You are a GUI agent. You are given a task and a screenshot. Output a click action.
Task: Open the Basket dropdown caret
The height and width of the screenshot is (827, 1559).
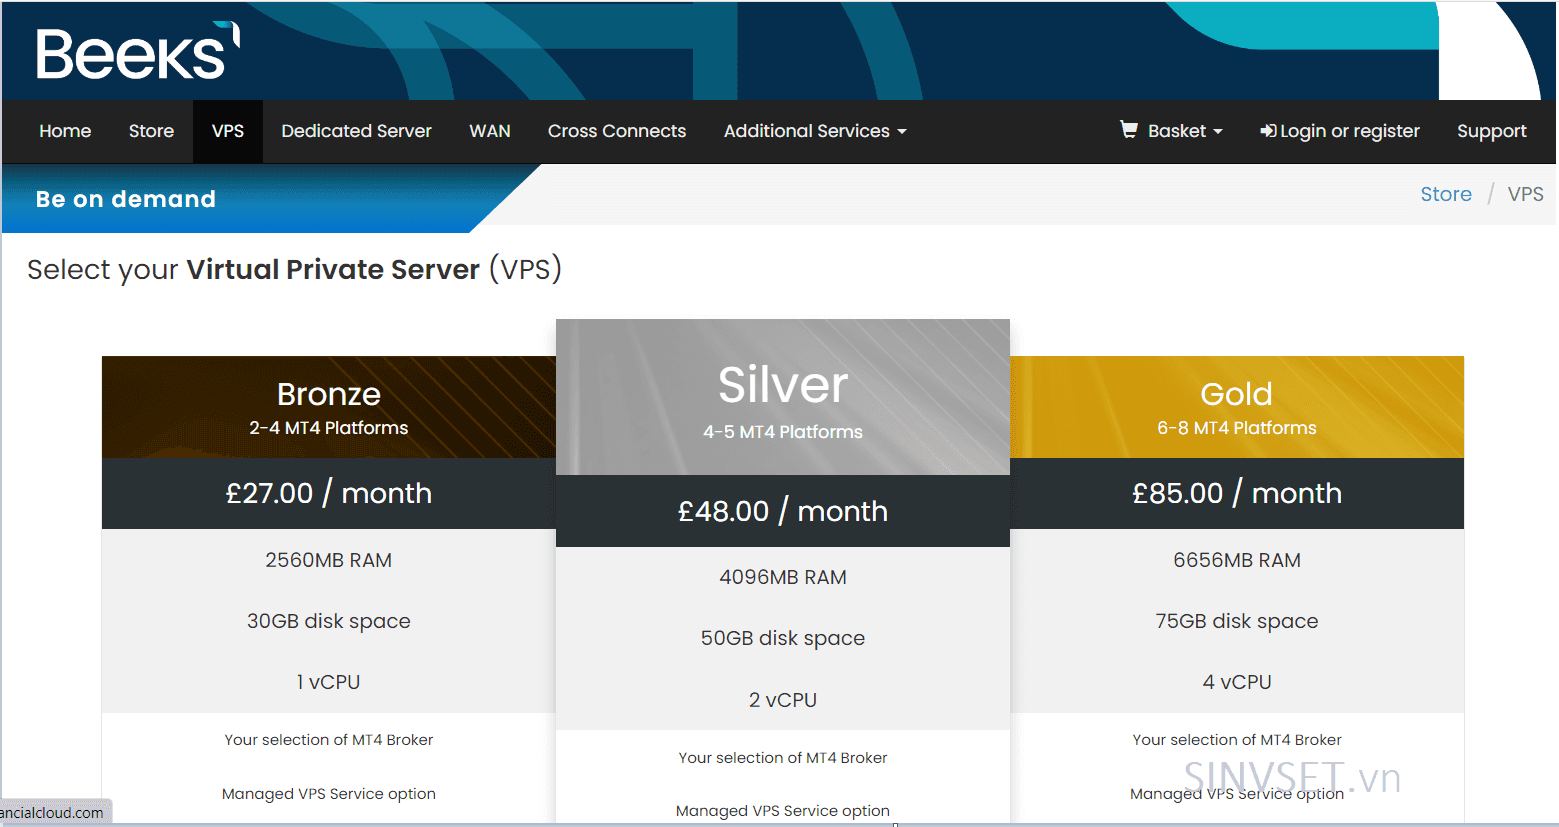tap(1218, 132)
